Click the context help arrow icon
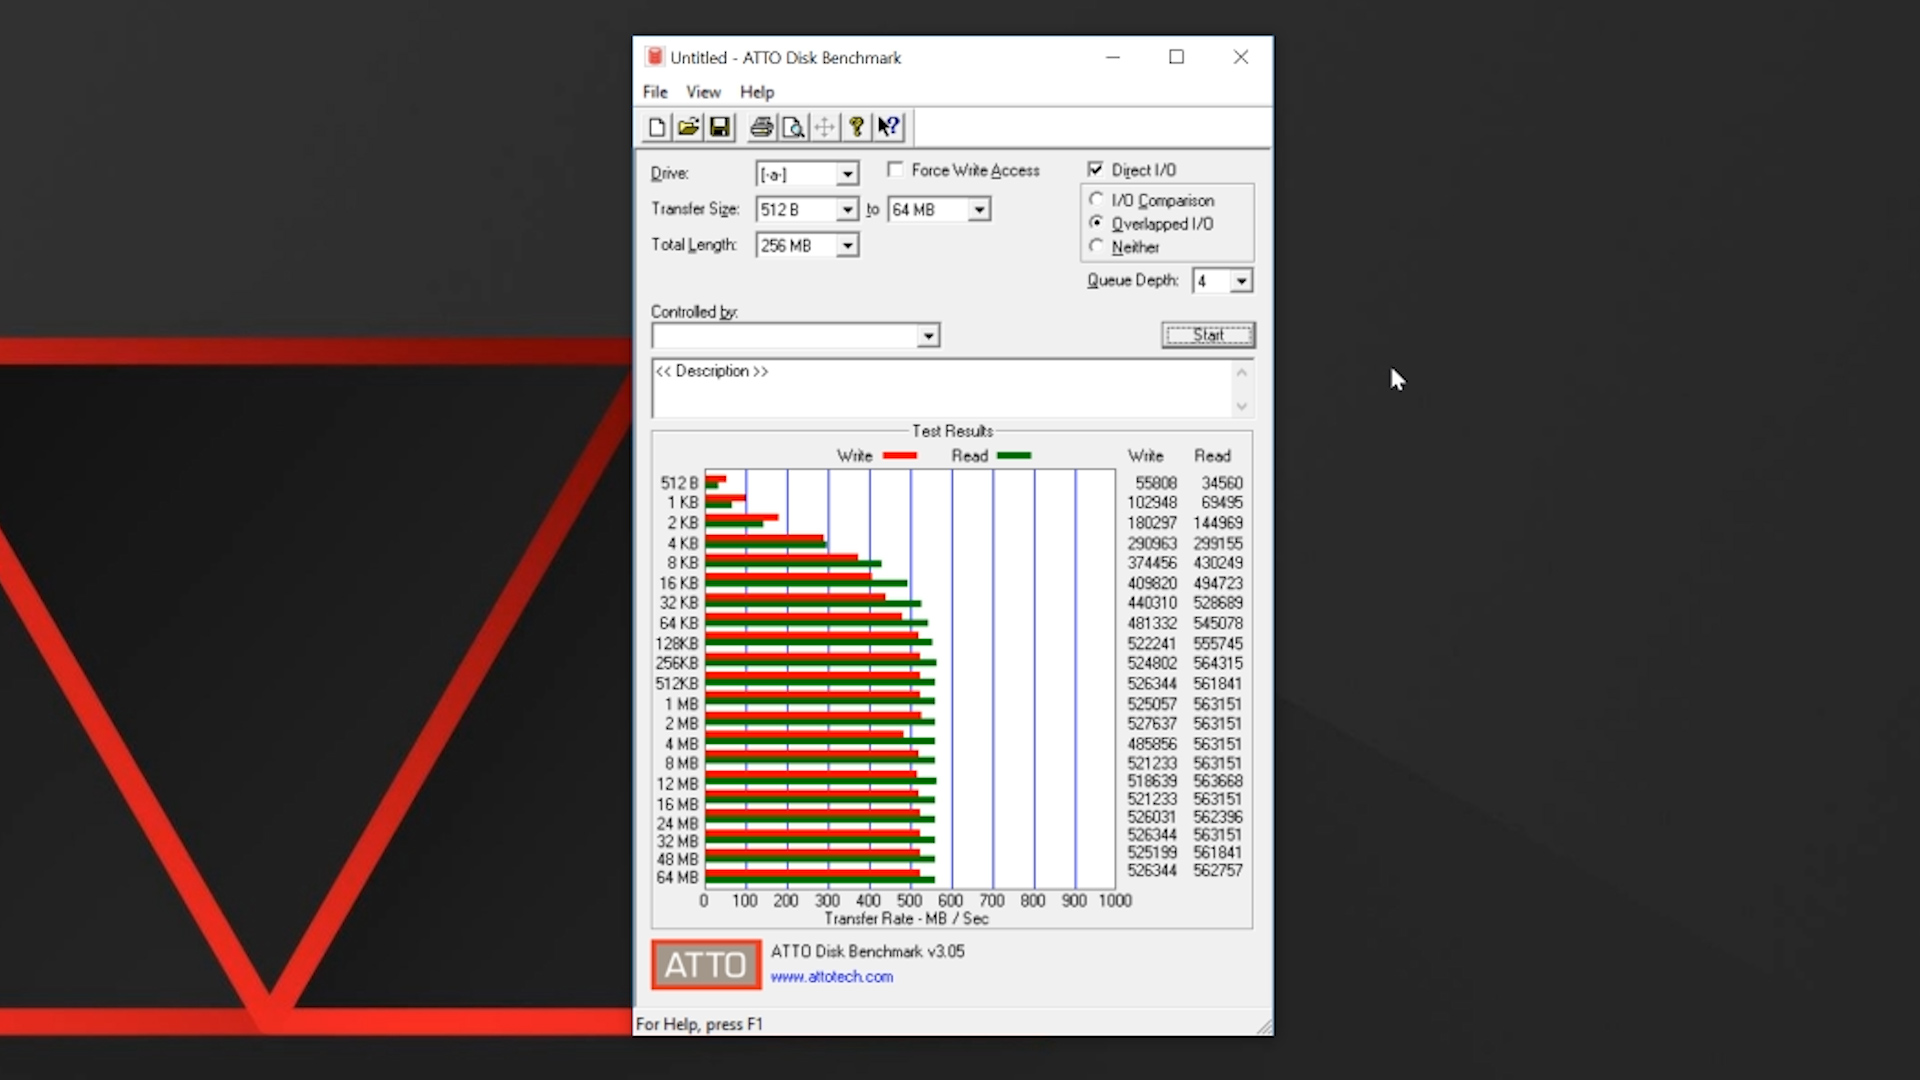This screenshot has width=1920, height=1080. point(888,127)
